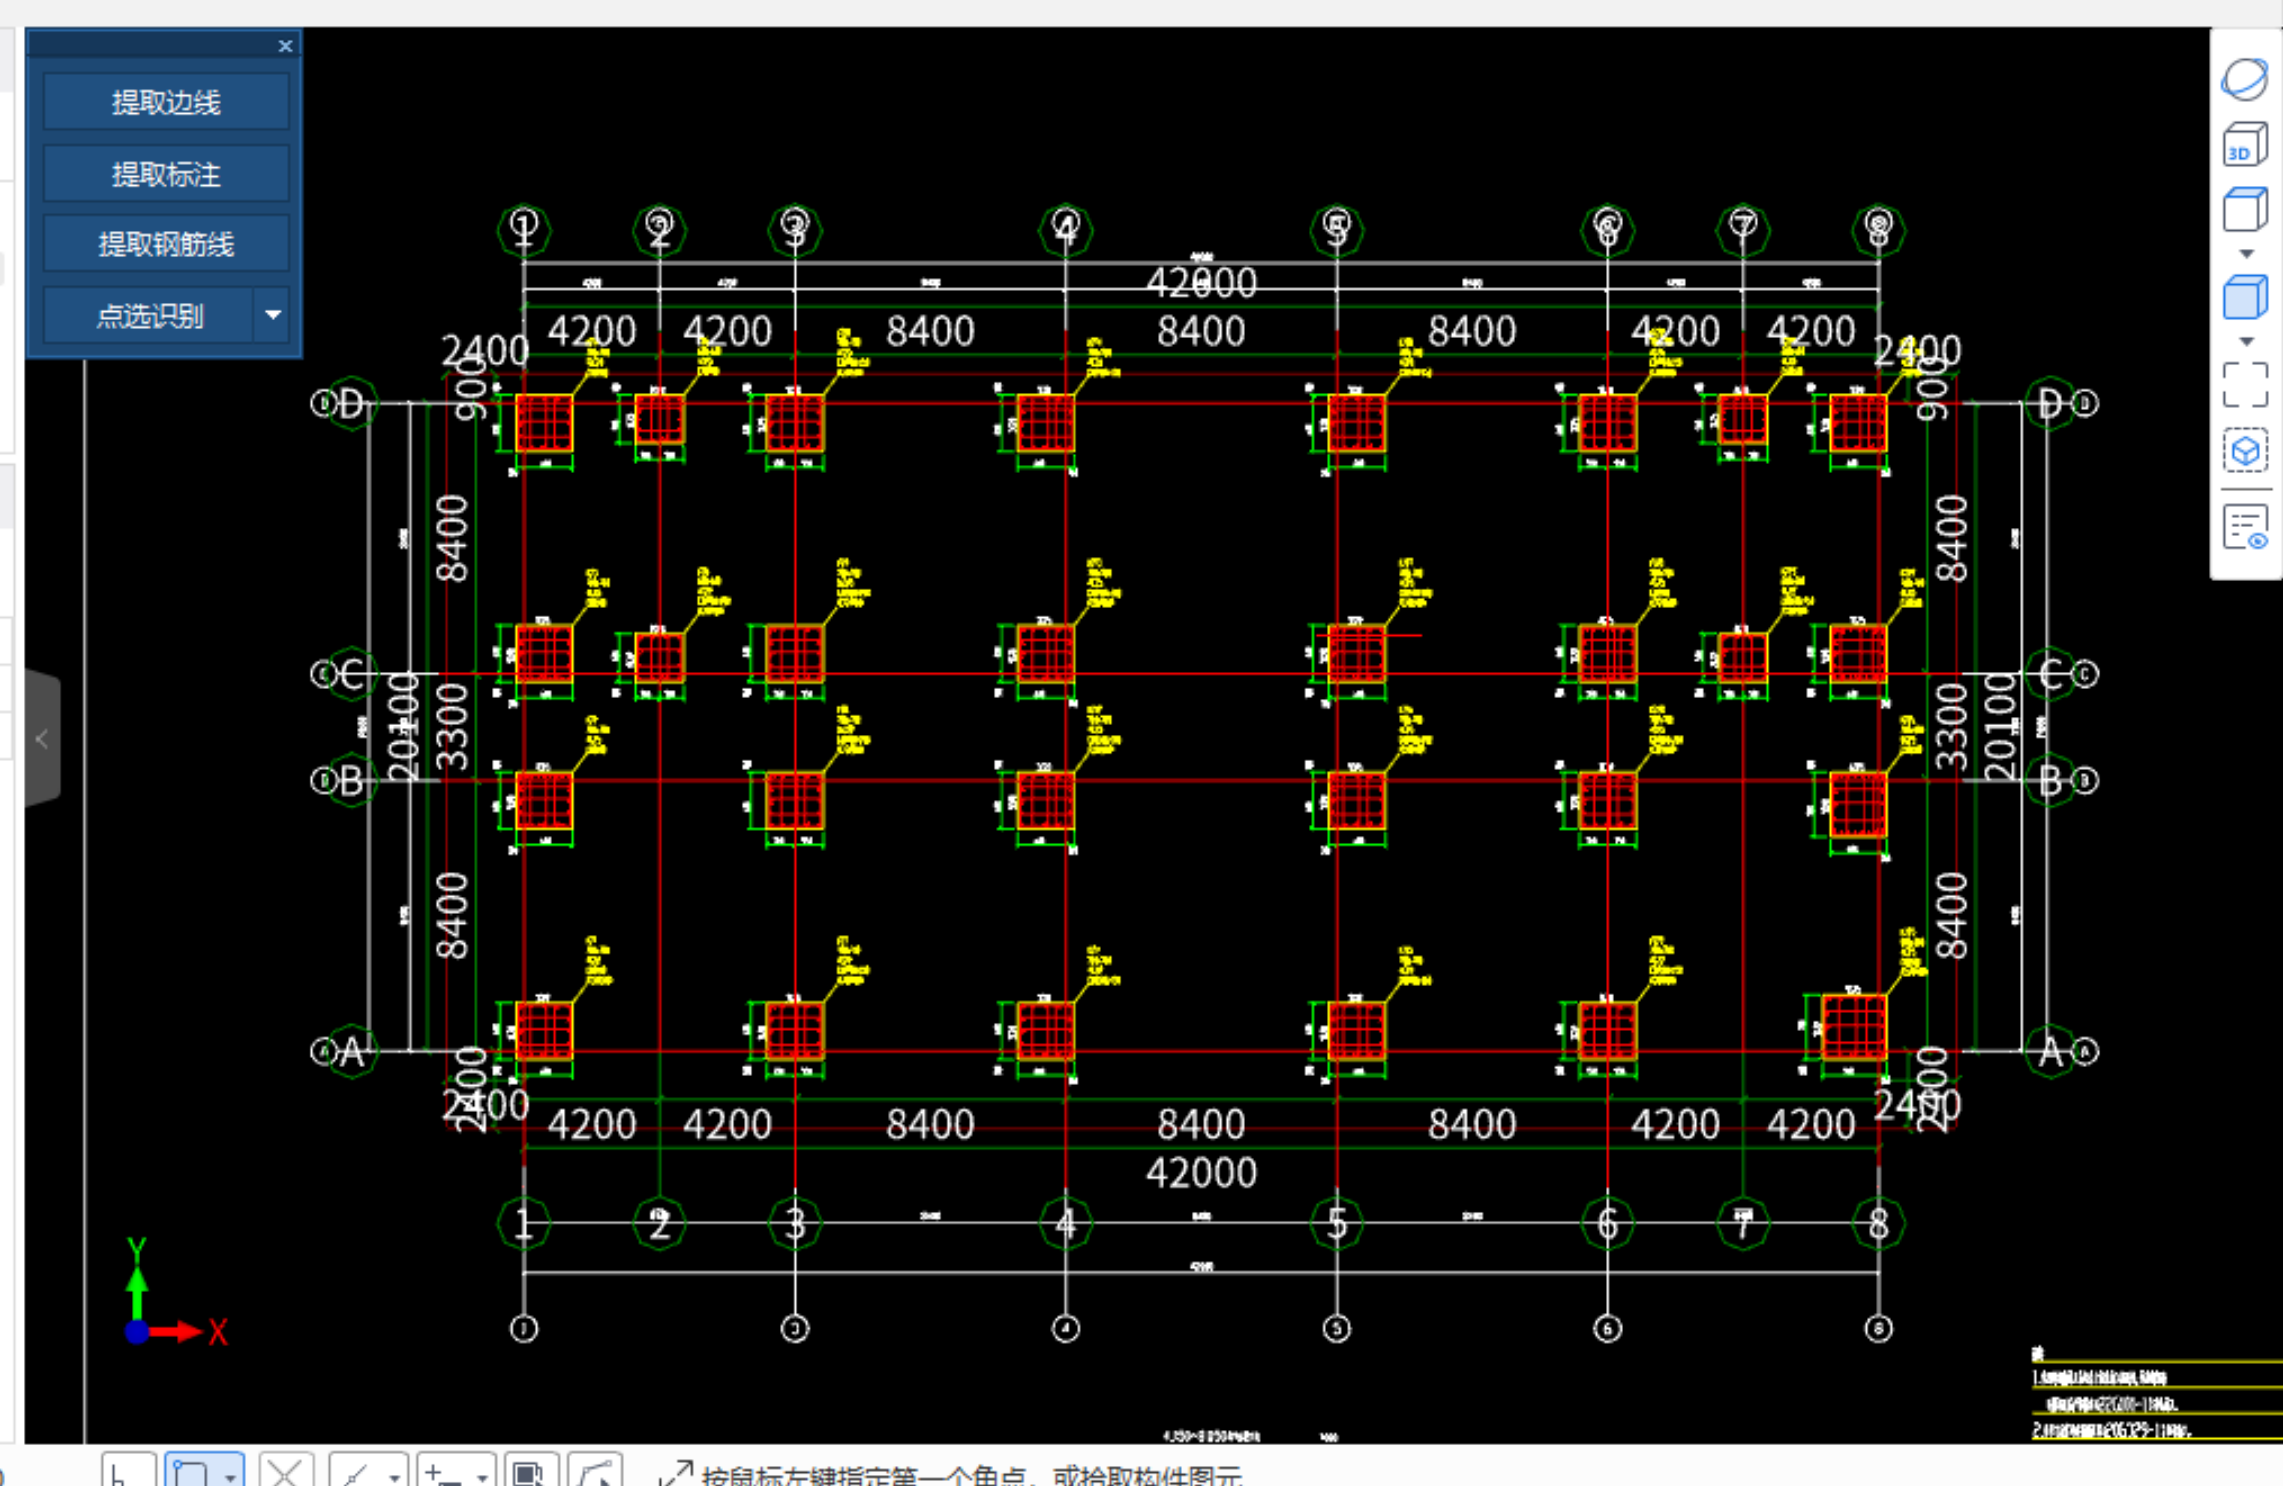This screenshot has height=1486, width=2283.
Task: Close the floating extraction panel
Action: (x=285, y=46)
